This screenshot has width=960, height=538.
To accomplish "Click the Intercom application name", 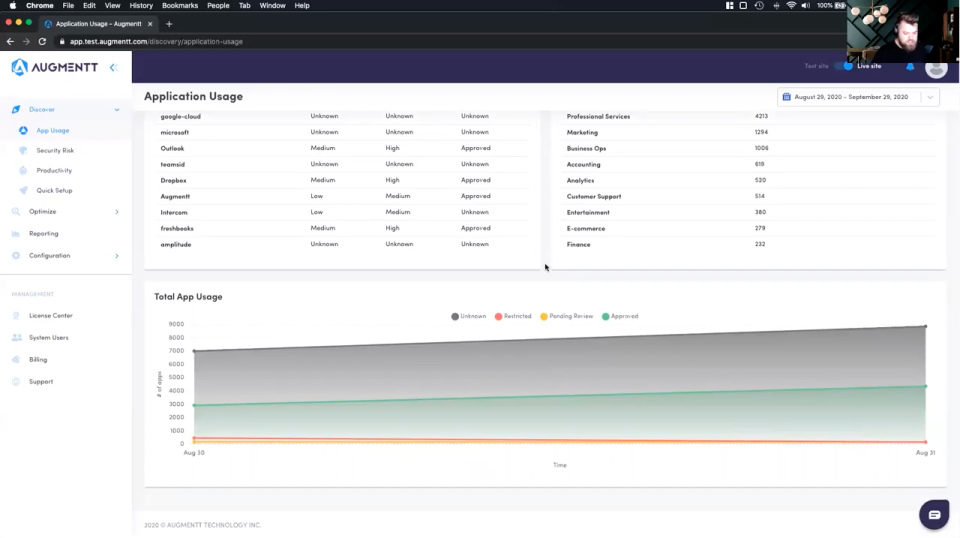I will coord(174,212).
